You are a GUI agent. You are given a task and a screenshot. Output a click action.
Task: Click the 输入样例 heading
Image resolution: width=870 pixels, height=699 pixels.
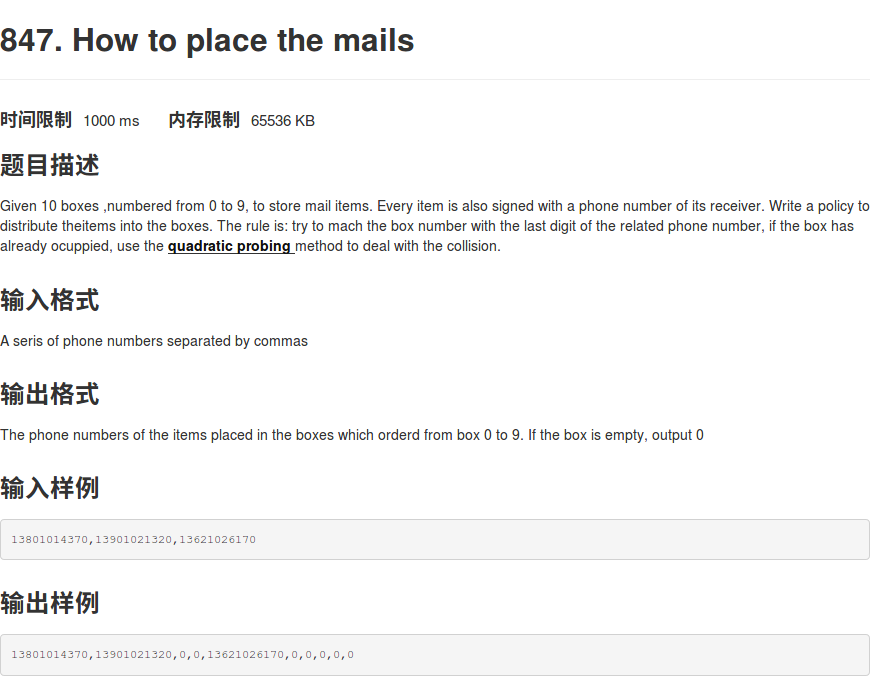(x=50, y=488)
